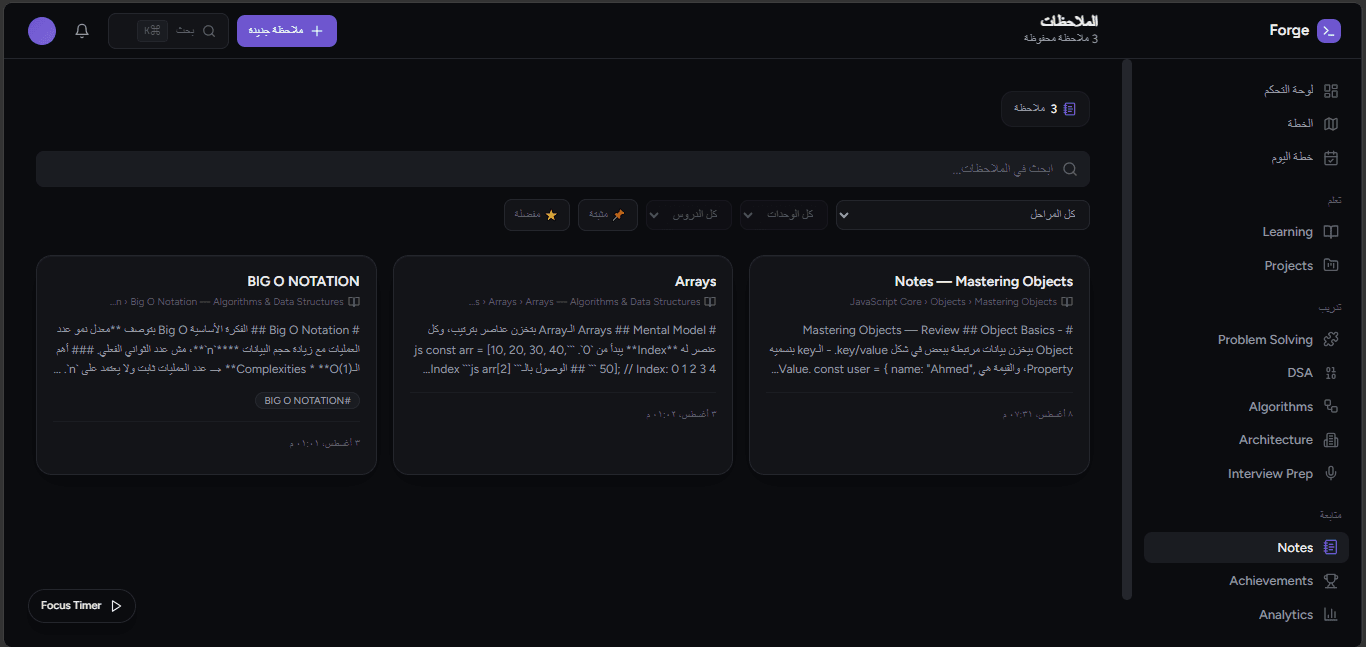The image size is (1366, 647).
Task: Click the Architecture building icon
Action: click(x=1331, y=440)
